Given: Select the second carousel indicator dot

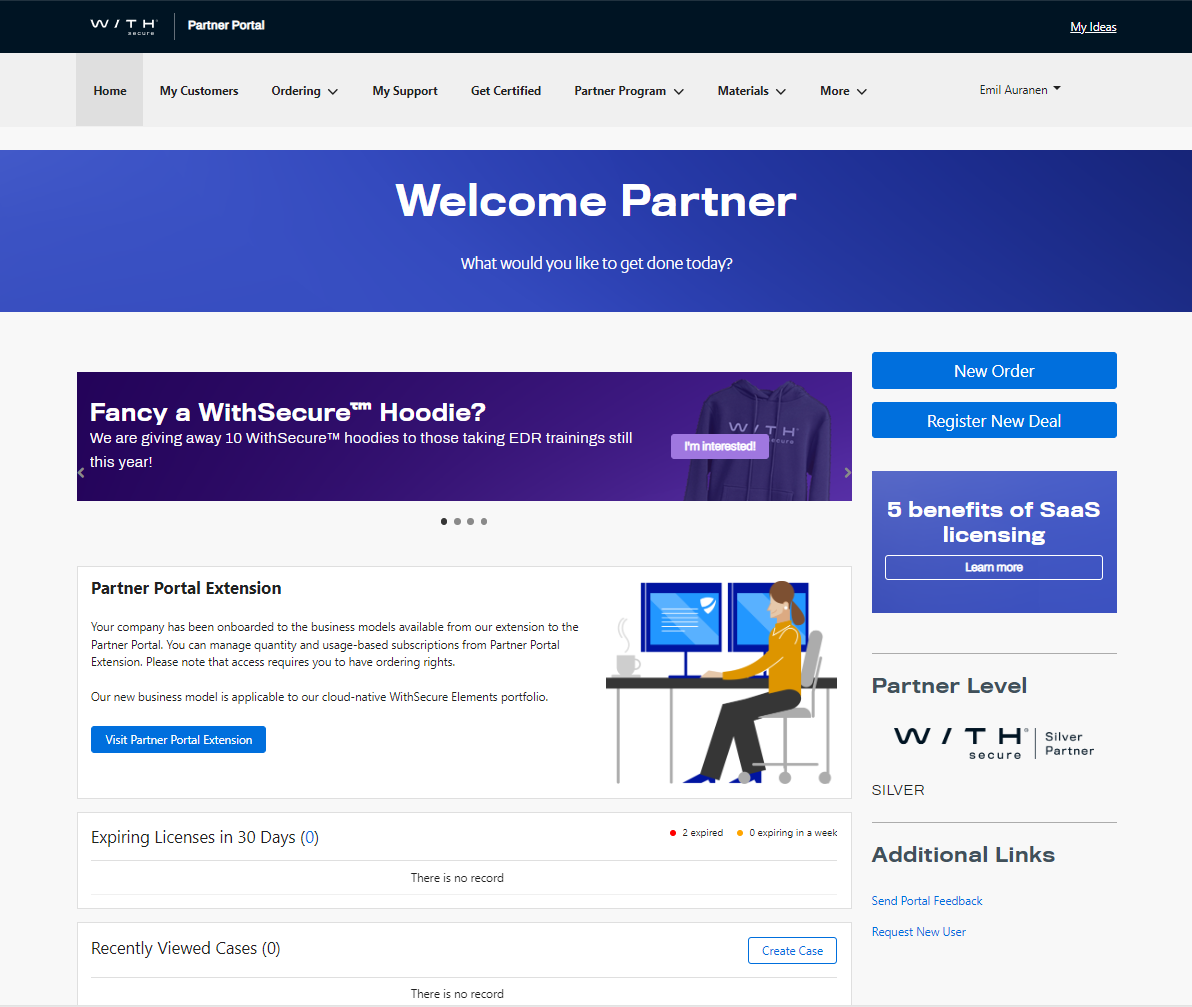Looking at the screenshot, I should [457, 521].
